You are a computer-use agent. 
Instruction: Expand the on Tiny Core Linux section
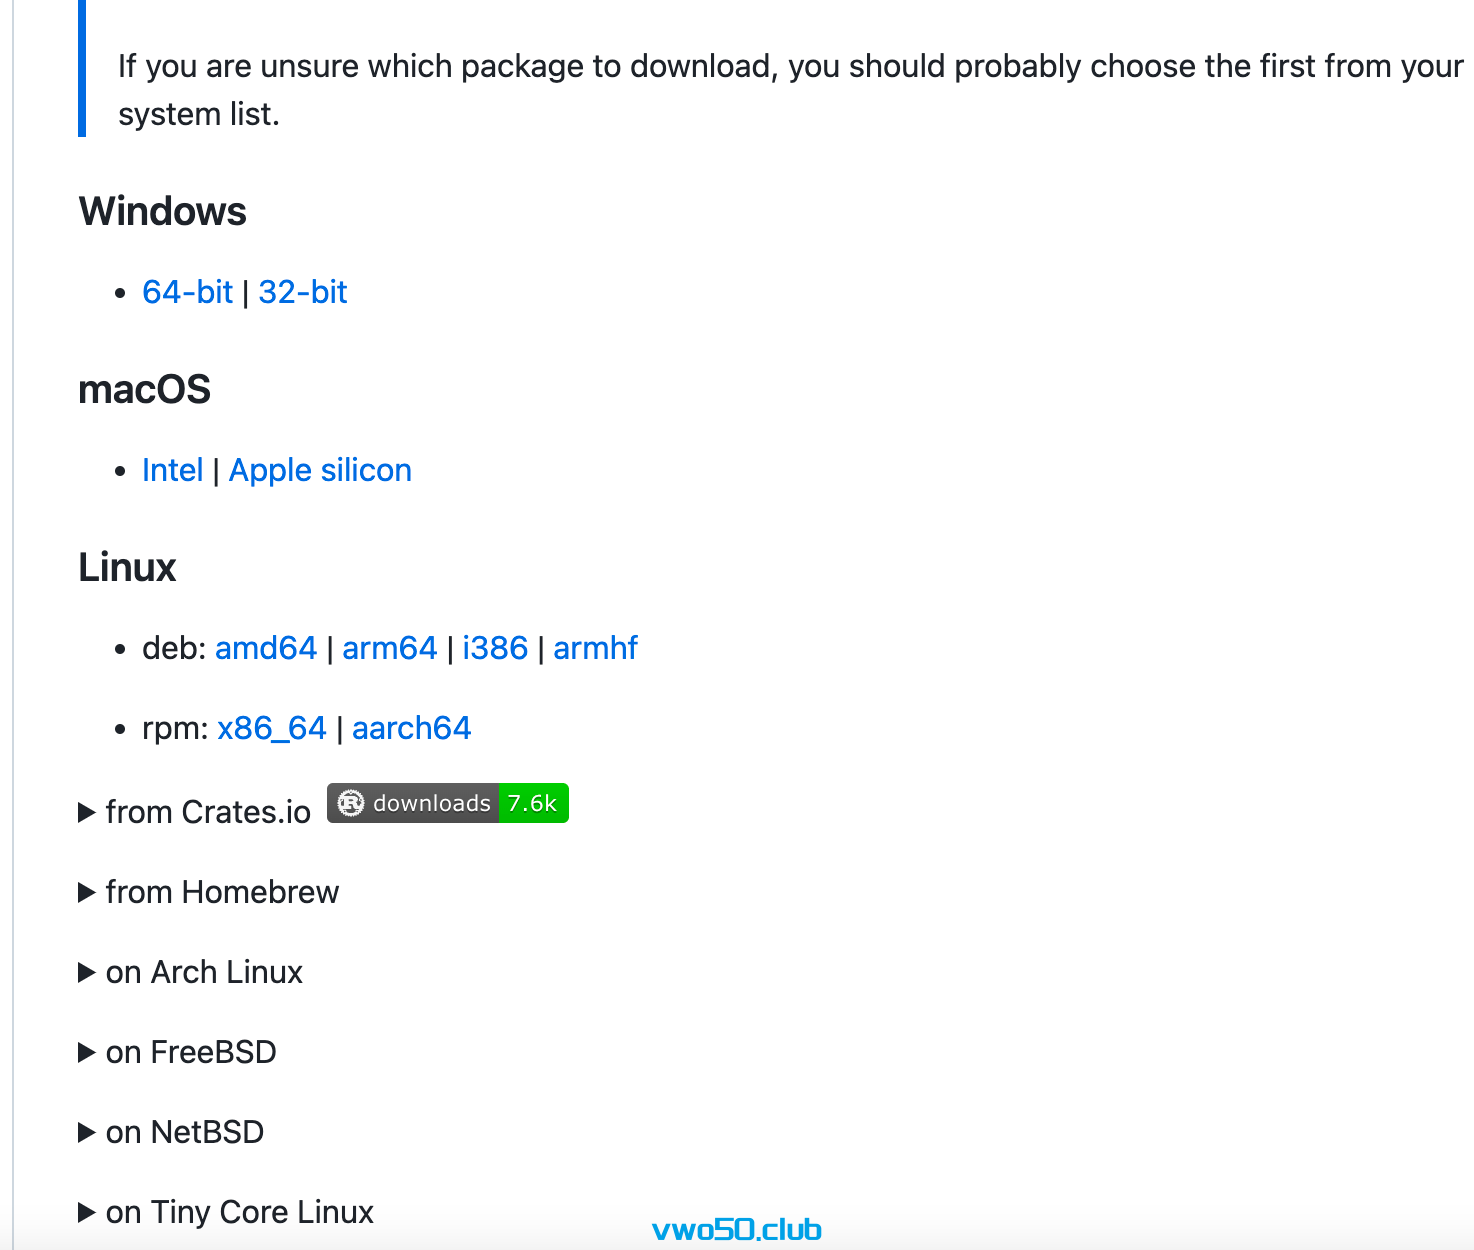pyautogui.click(x=226, y=1212)
